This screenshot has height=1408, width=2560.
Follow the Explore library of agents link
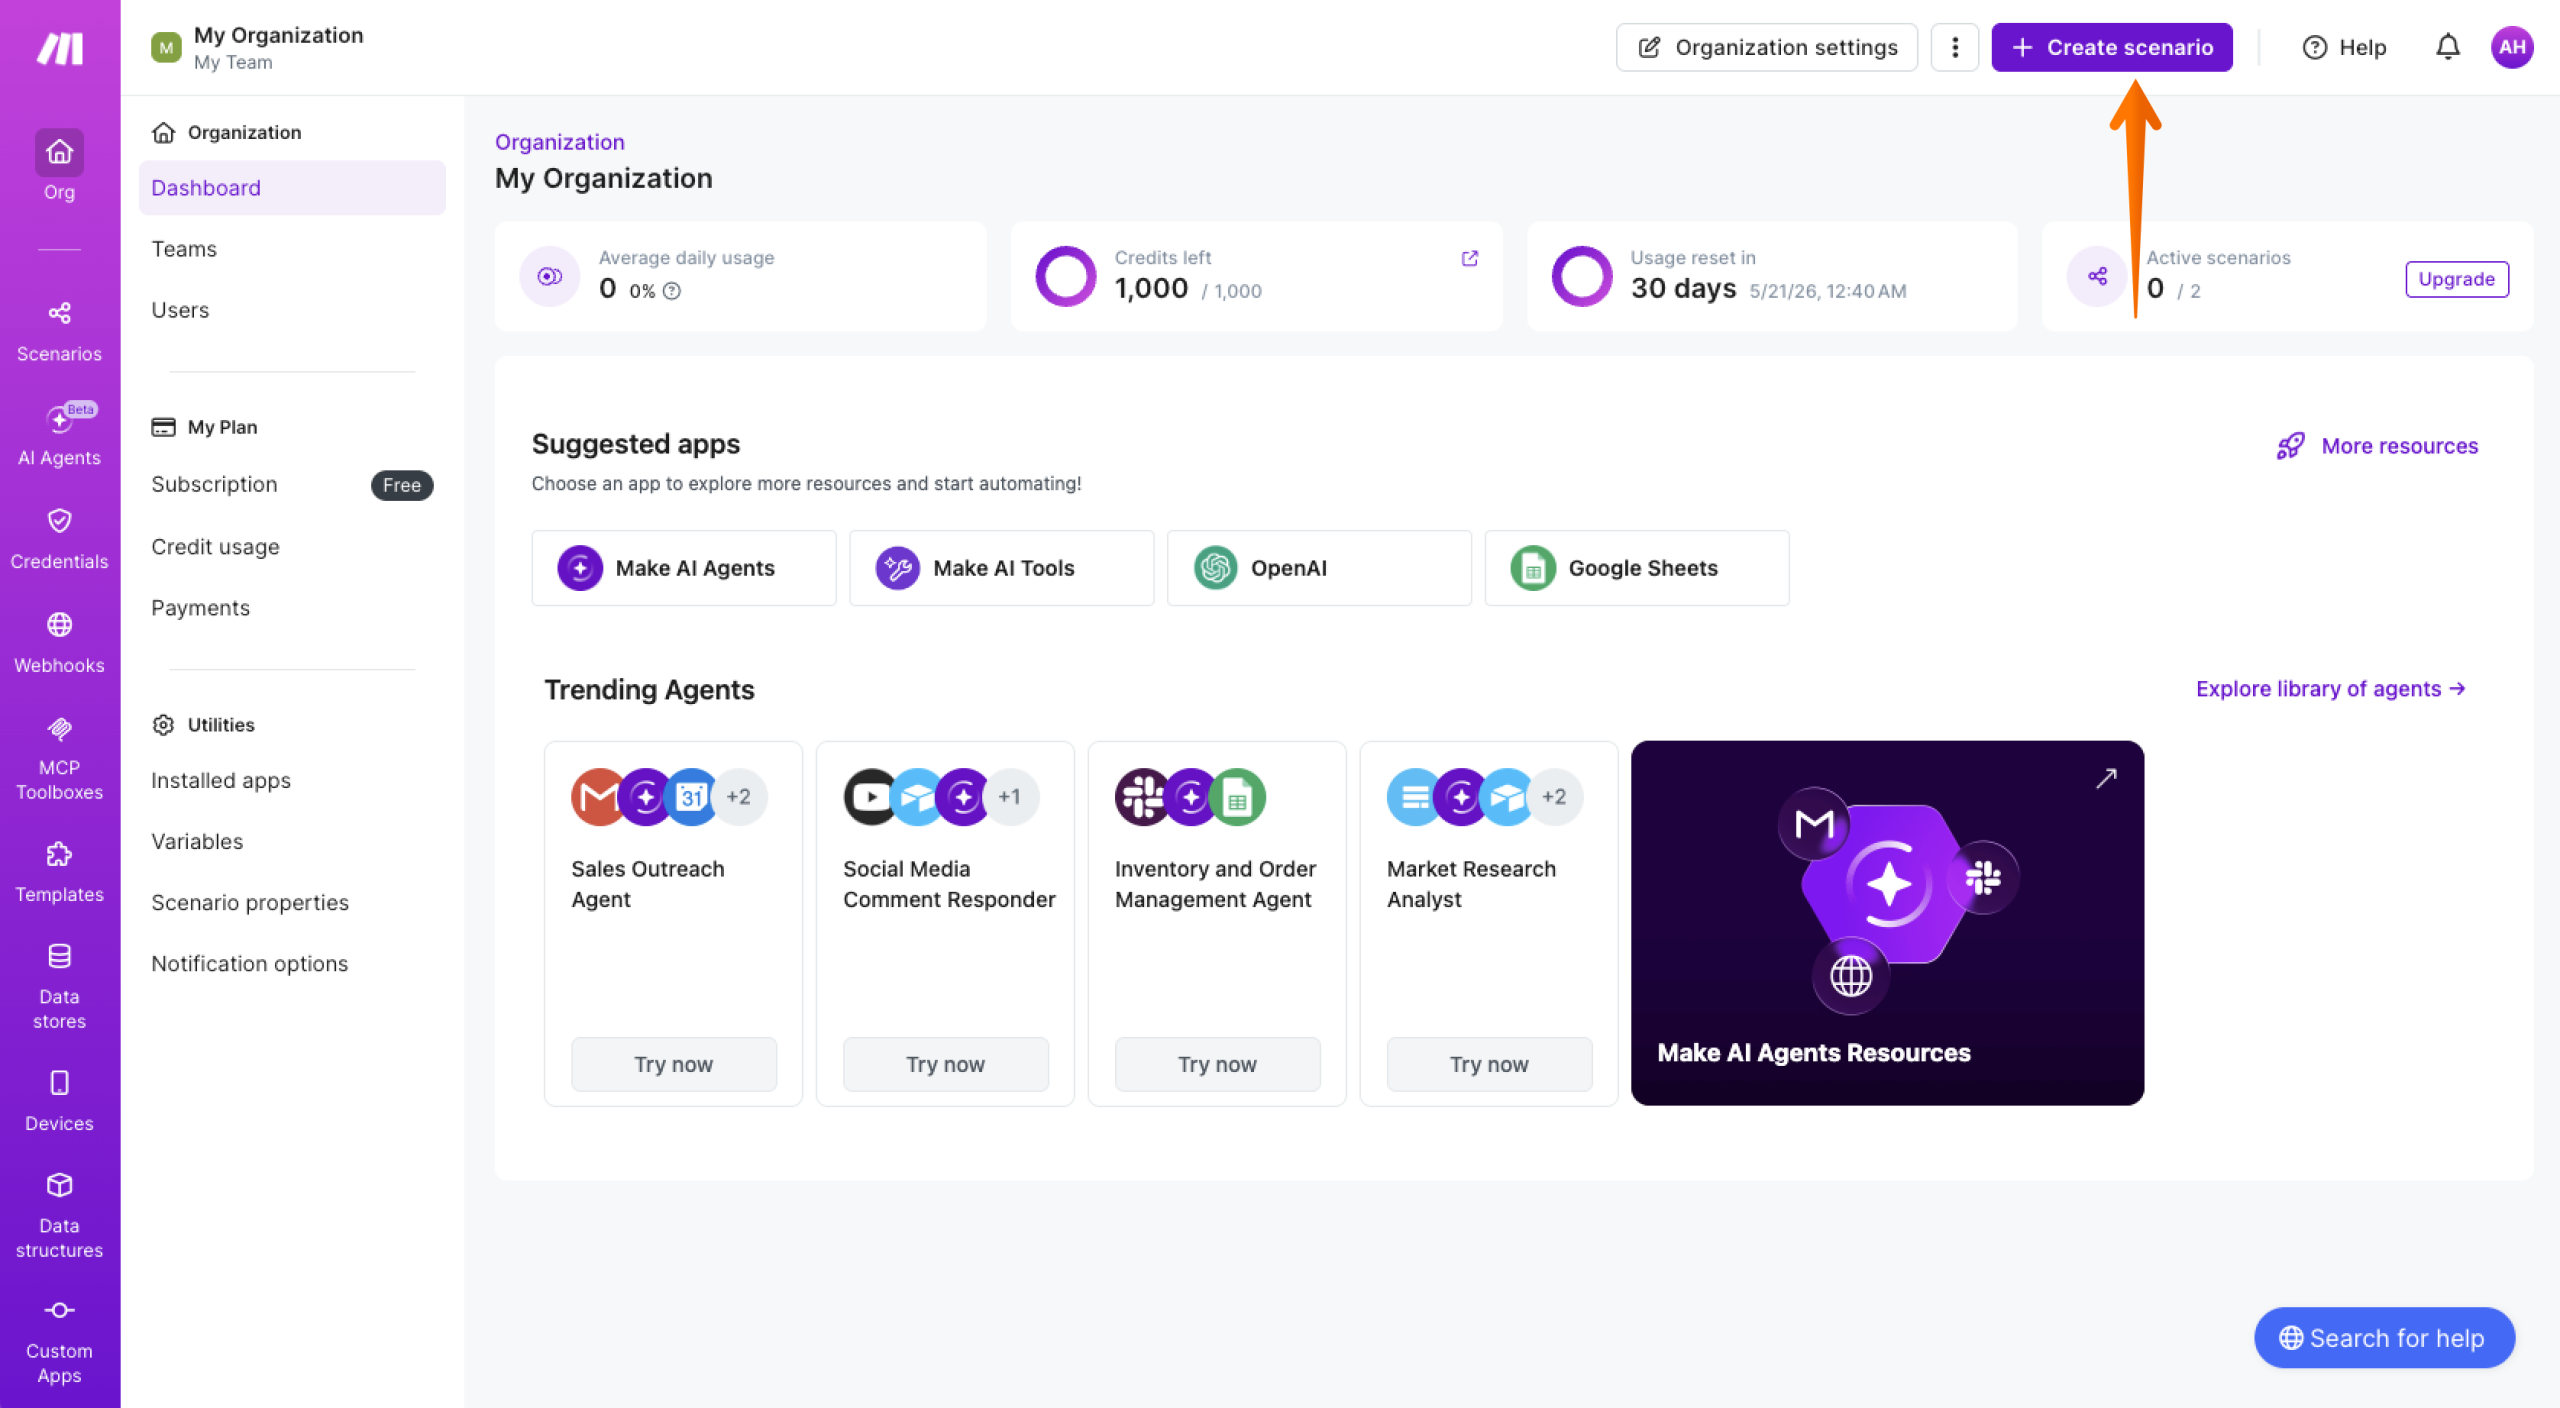click(x=2330, y=689)
